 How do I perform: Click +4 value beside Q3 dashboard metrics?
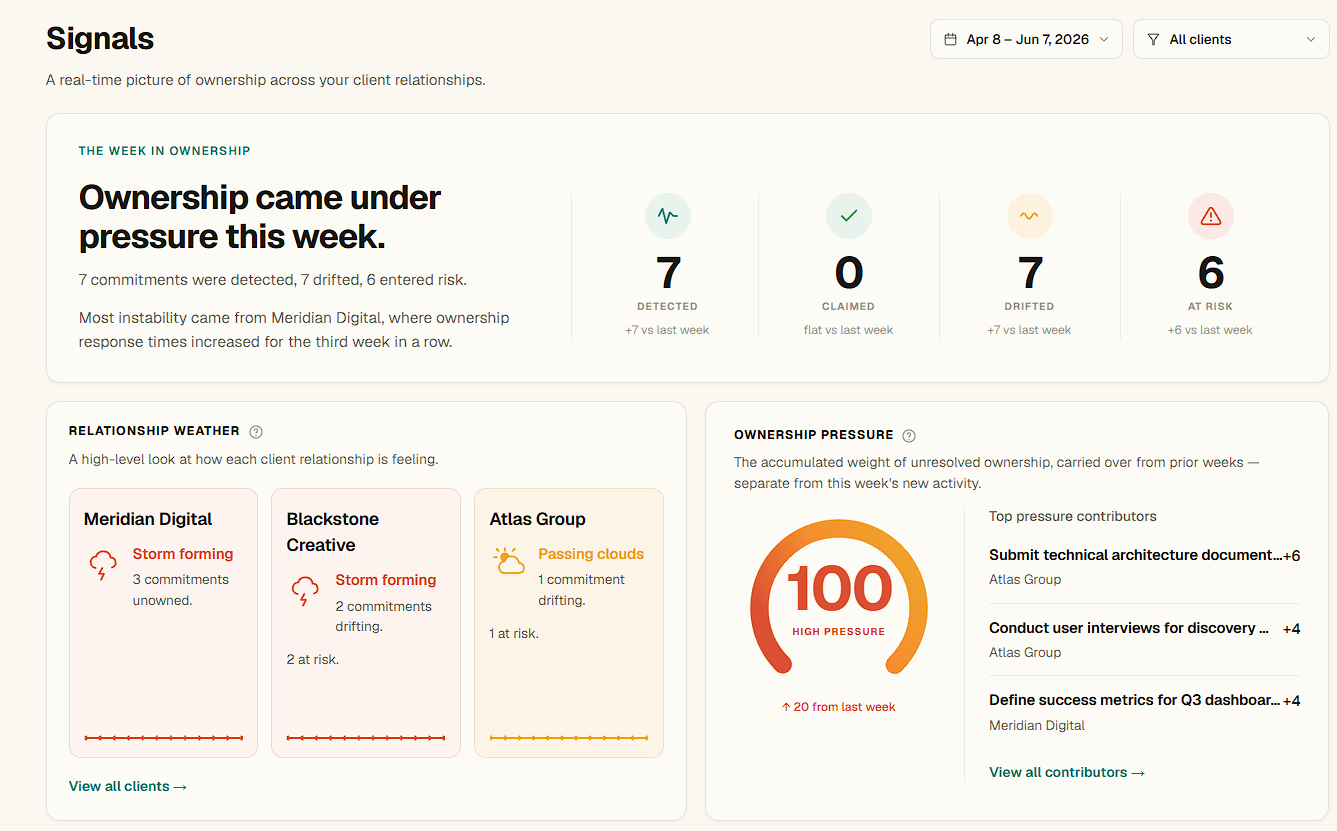point(1291,701)
